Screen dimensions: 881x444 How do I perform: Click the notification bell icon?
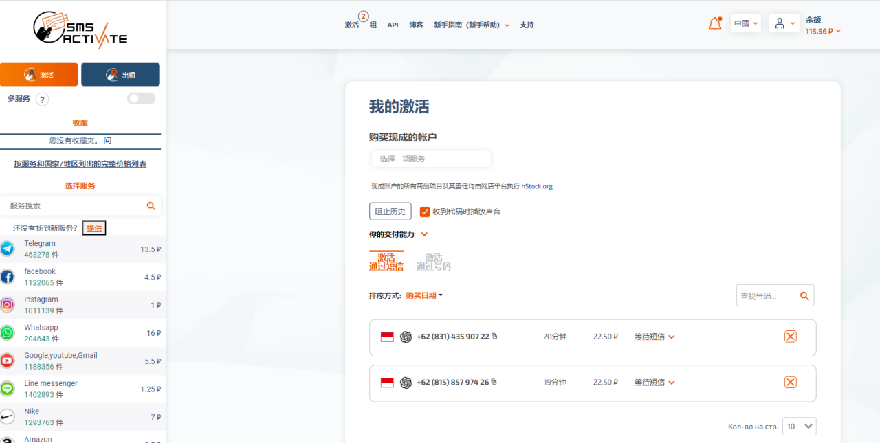[x=714, y=23]
